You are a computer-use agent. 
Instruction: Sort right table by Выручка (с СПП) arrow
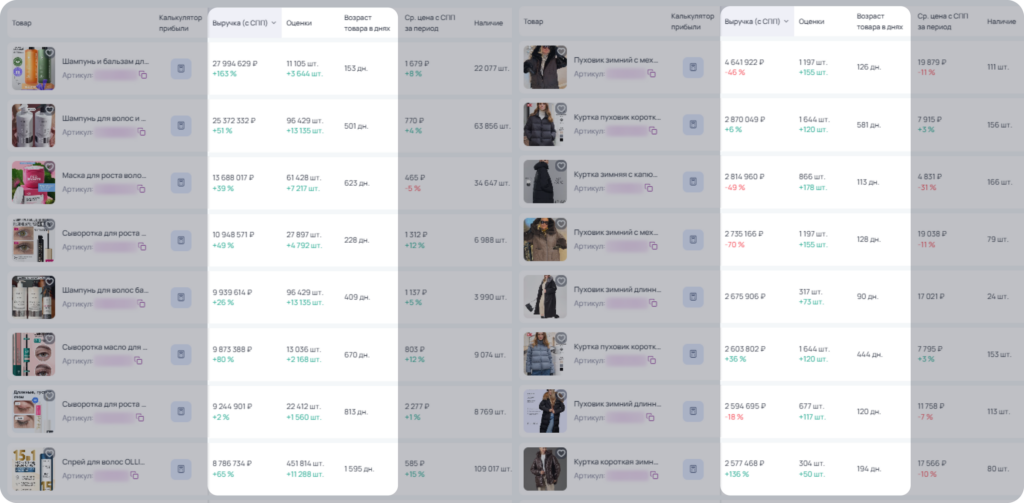[x=786, y=22]
